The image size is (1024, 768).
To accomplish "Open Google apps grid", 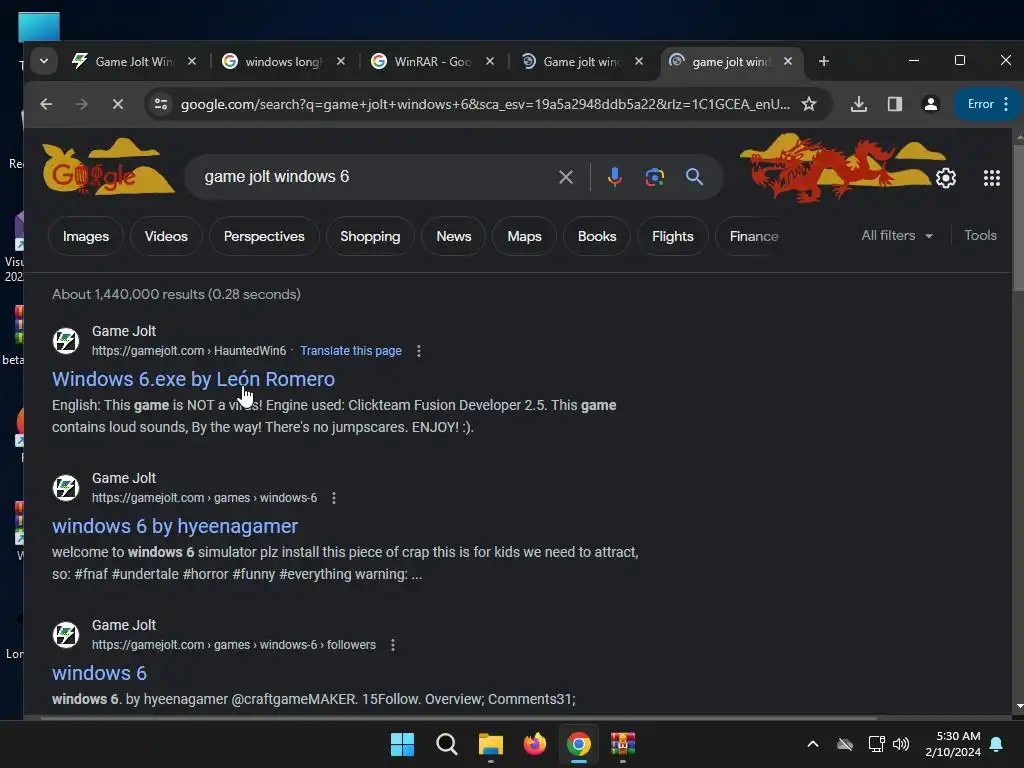I will click(991, 178).
